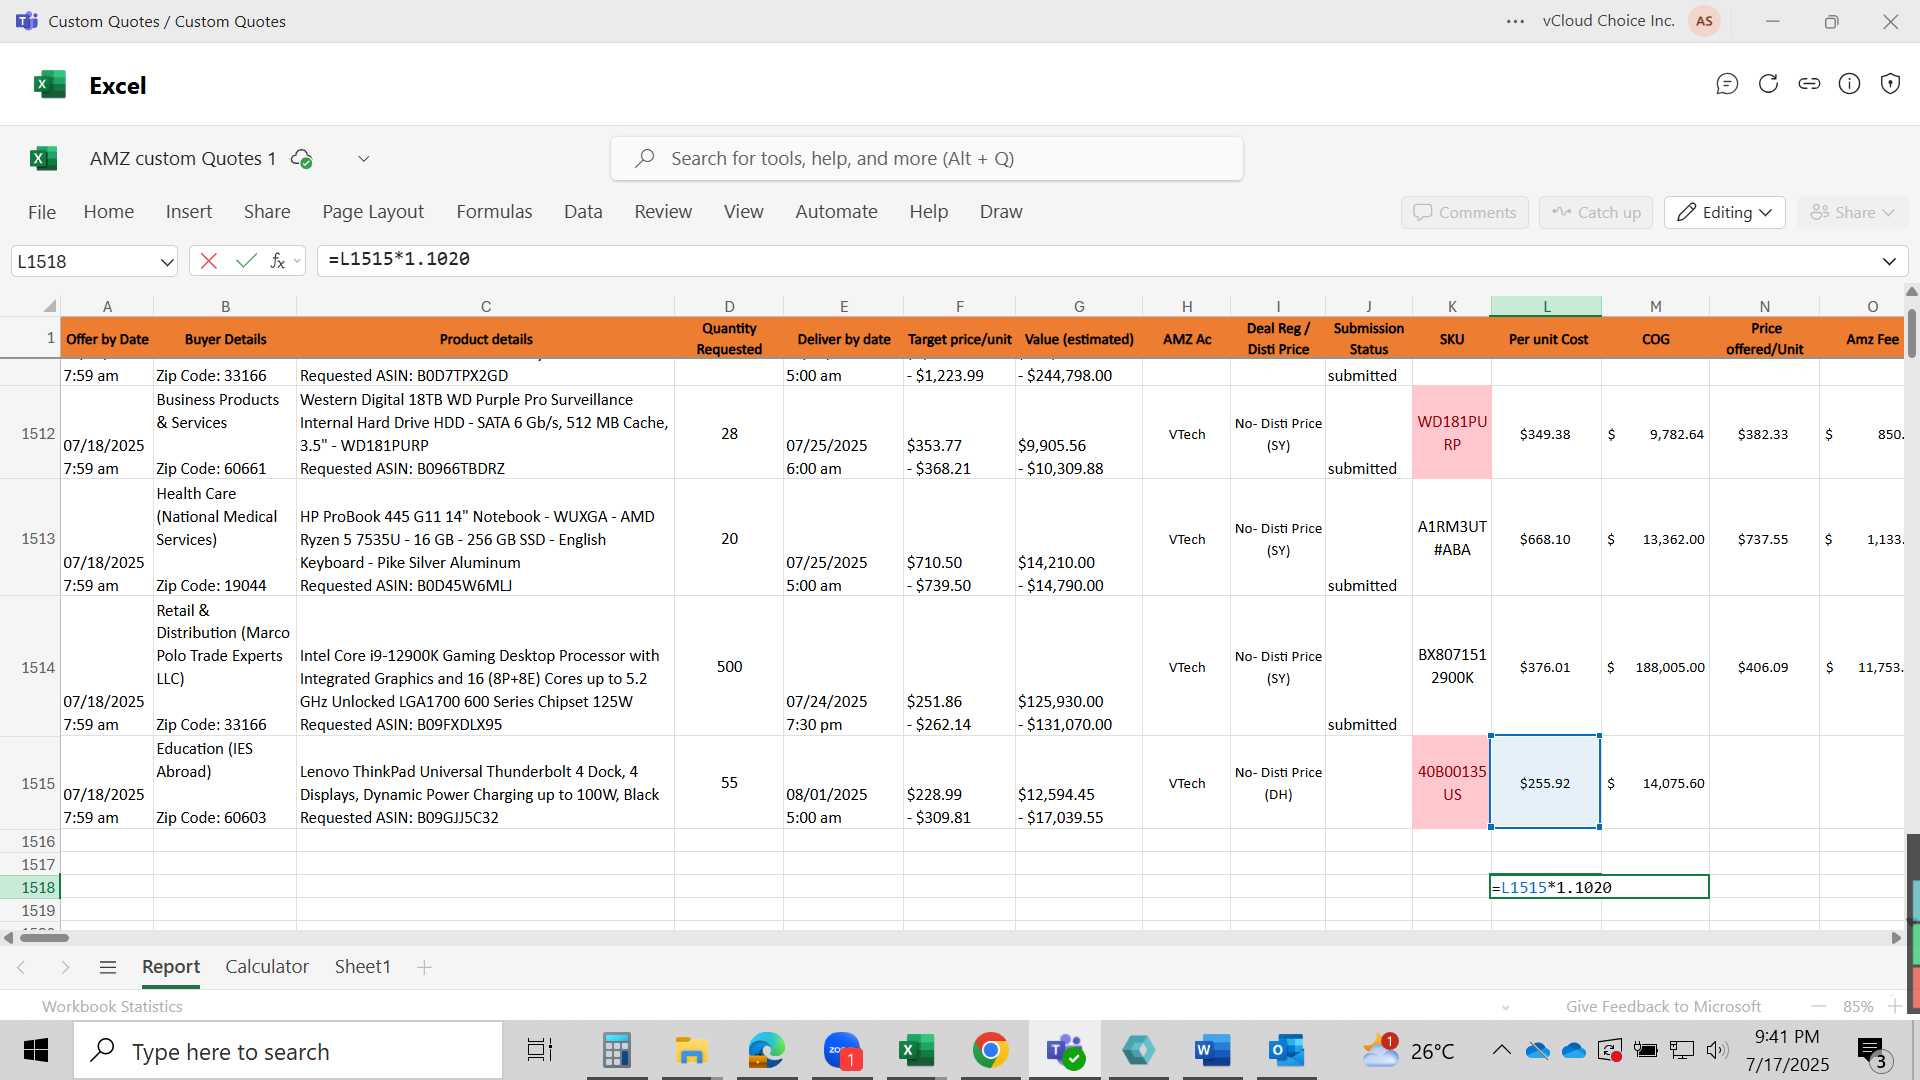Click the $255.92 per unit cost cell
This screenshot has width=1920, height=1080.
1545,783
